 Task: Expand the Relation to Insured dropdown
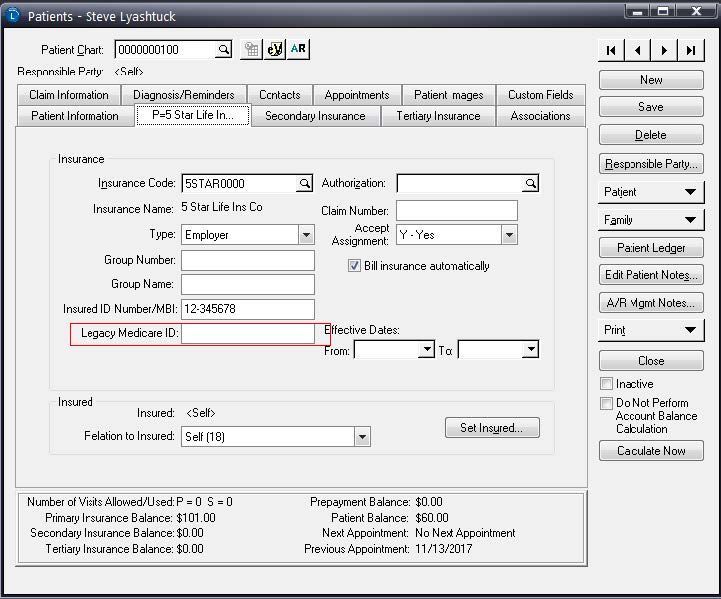(362, 437)
